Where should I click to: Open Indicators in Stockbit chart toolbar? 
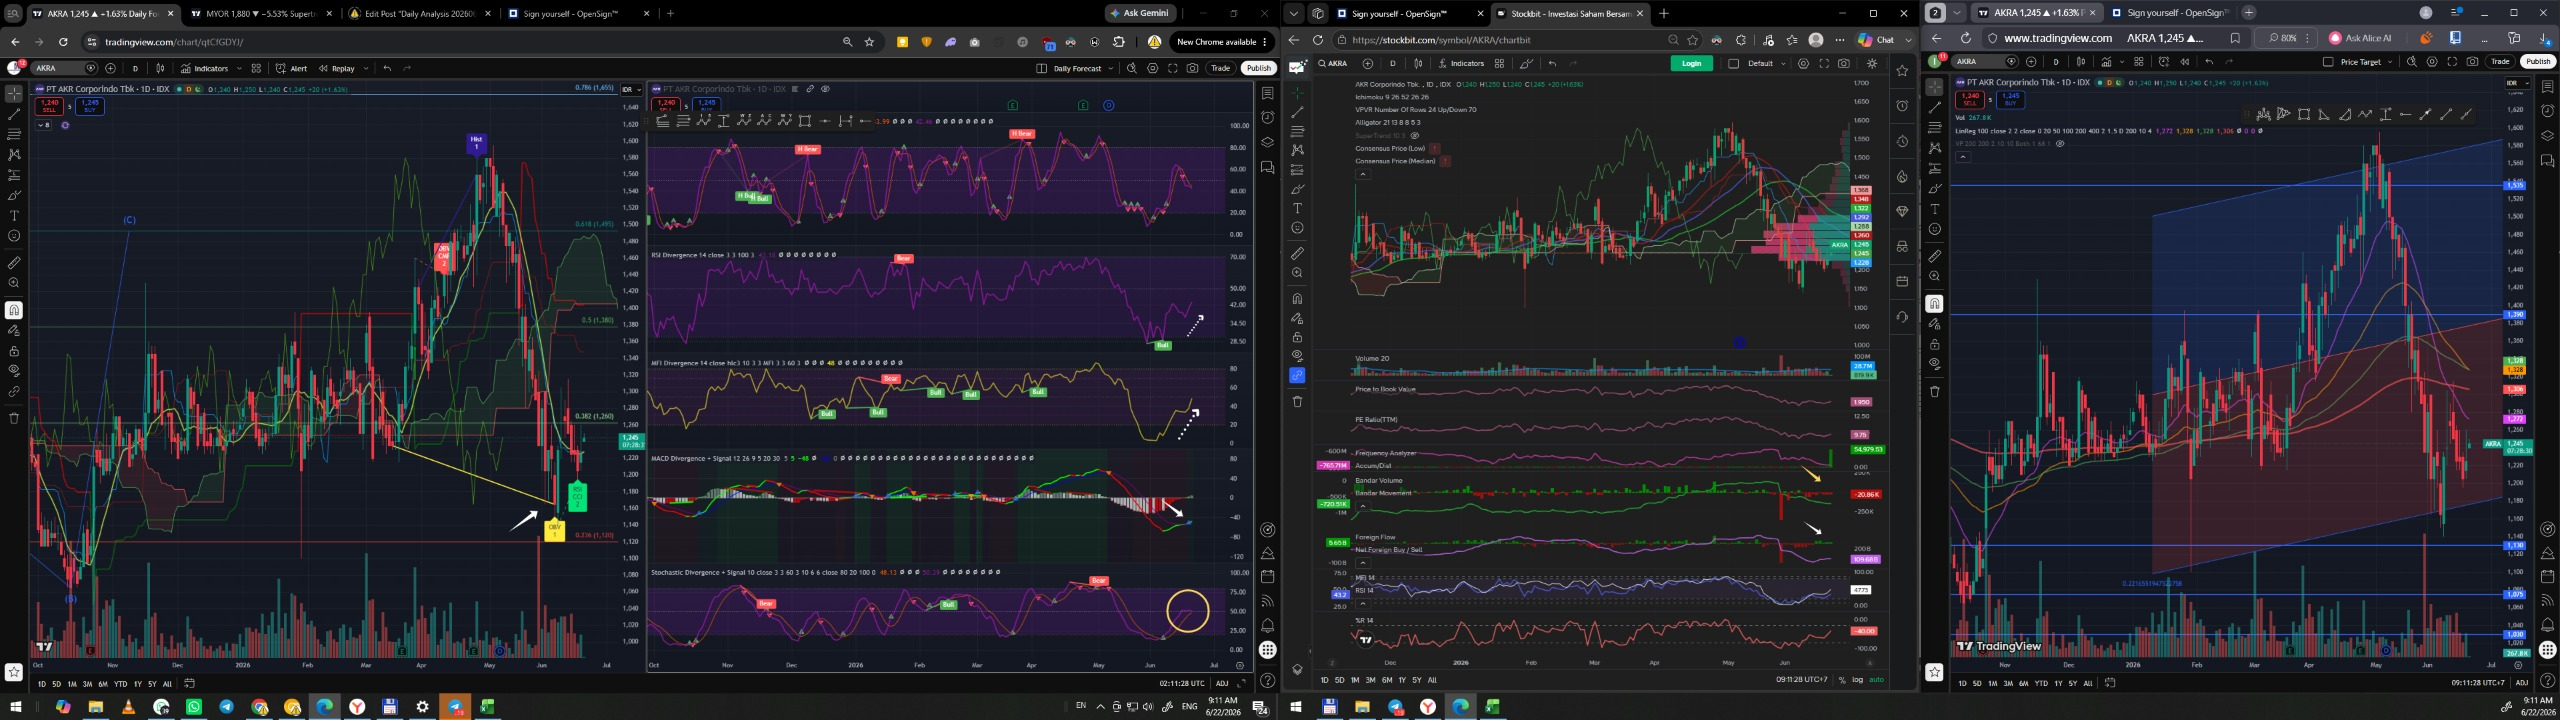coord(1461,63)
